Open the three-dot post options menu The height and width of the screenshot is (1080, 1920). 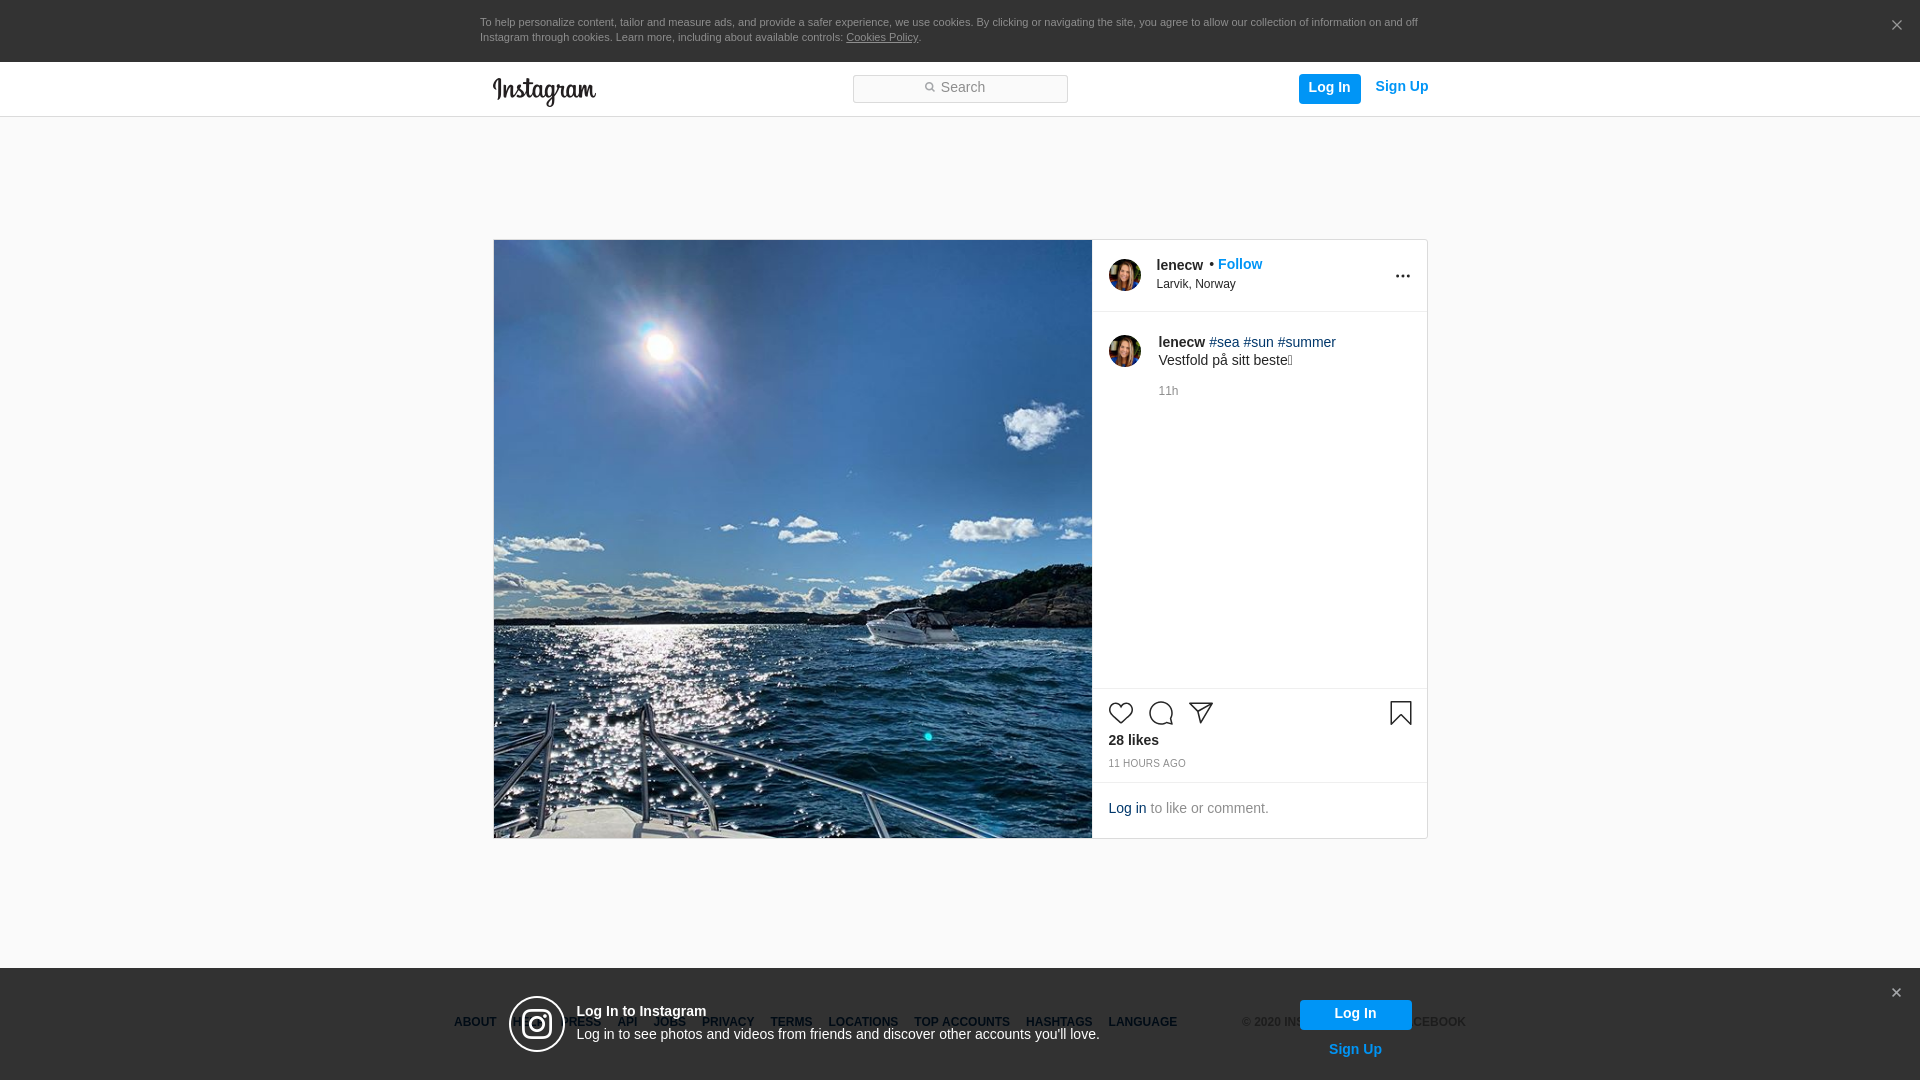pos(1402,276)
